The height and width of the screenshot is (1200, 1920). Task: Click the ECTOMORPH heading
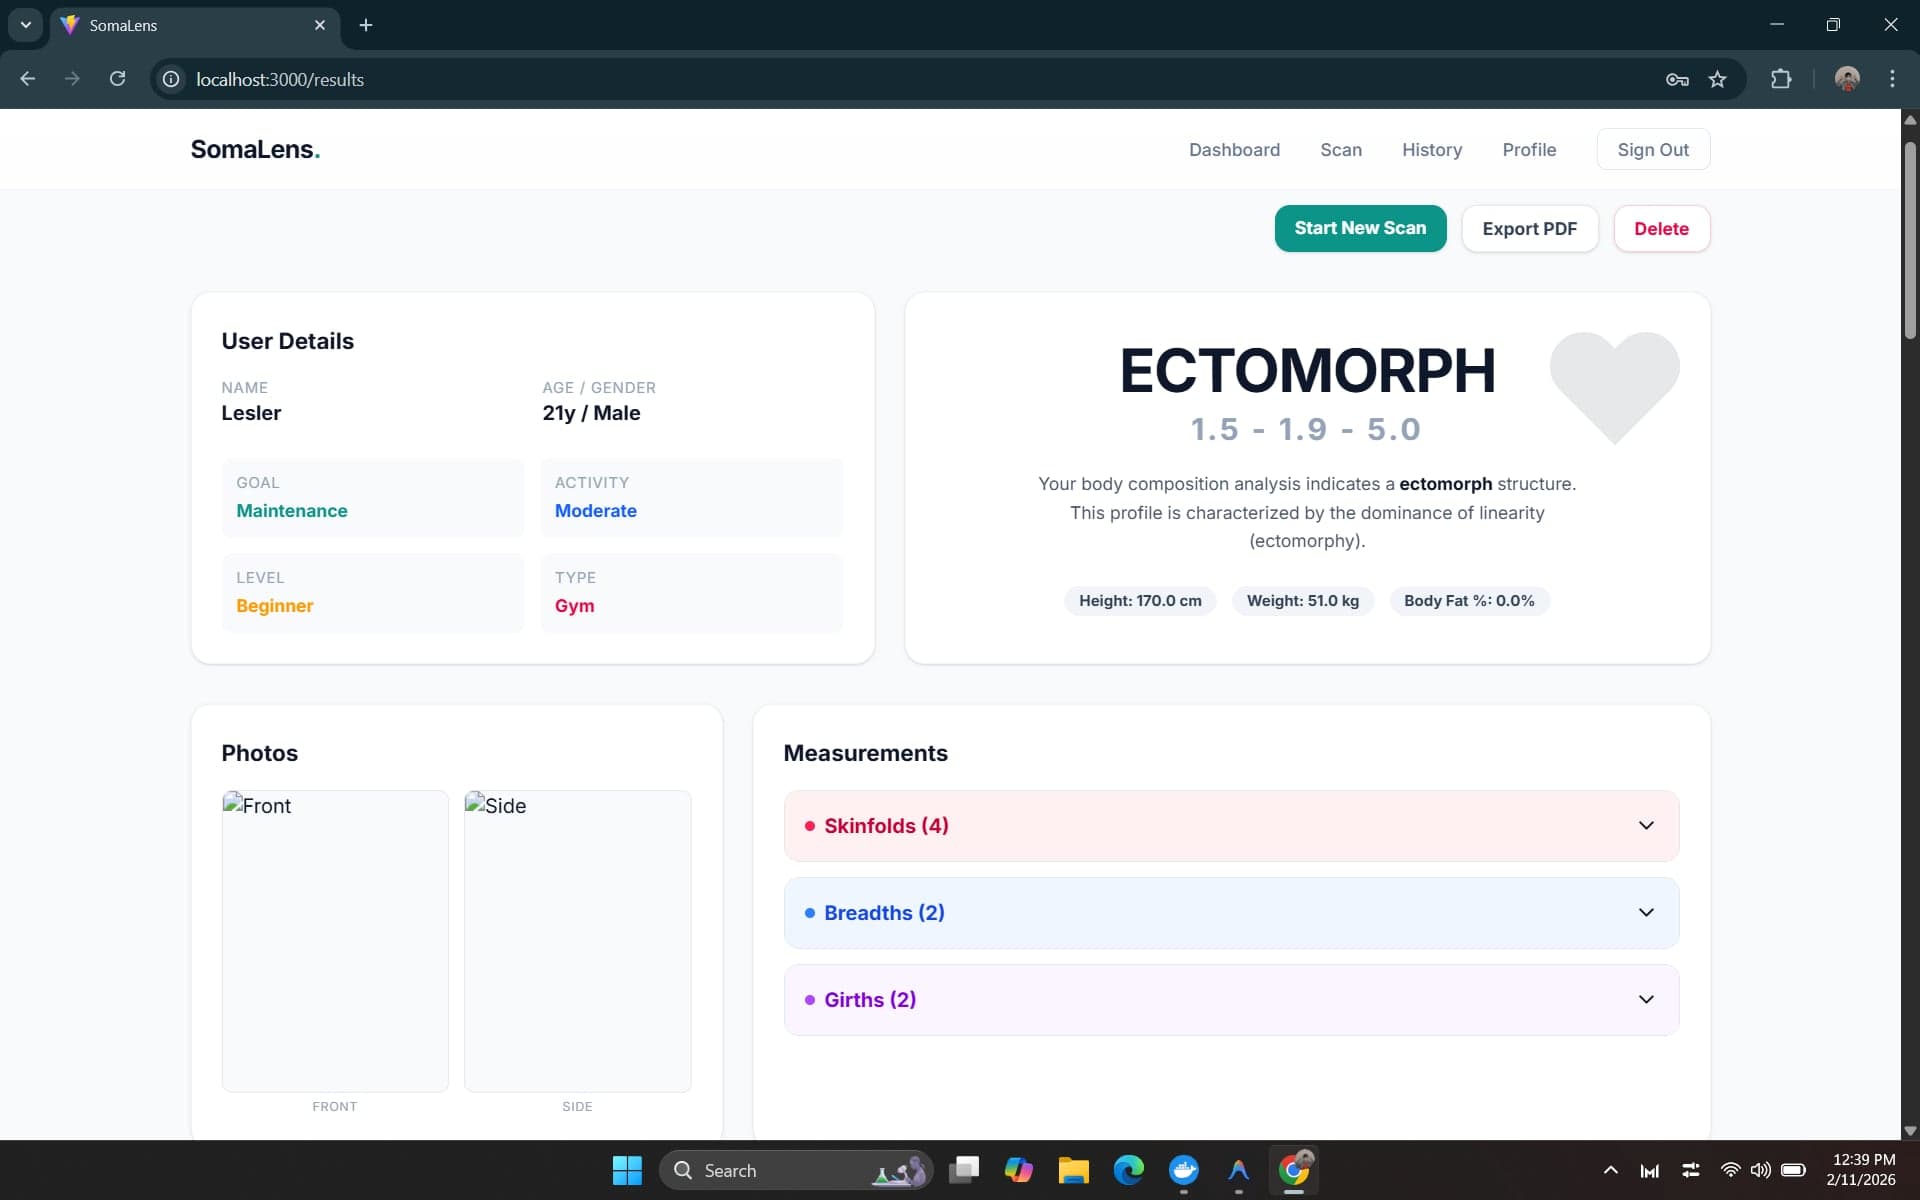tap(1307, 370)
